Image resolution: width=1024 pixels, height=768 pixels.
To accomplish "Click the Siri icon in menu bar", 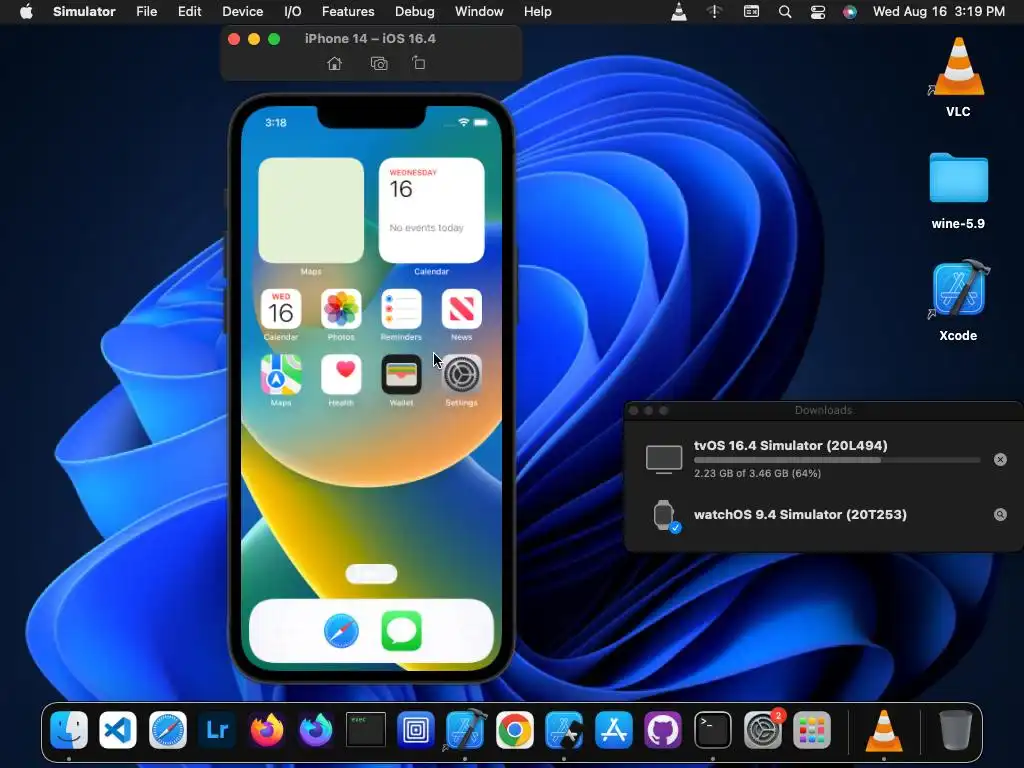I will click(850, 12).
